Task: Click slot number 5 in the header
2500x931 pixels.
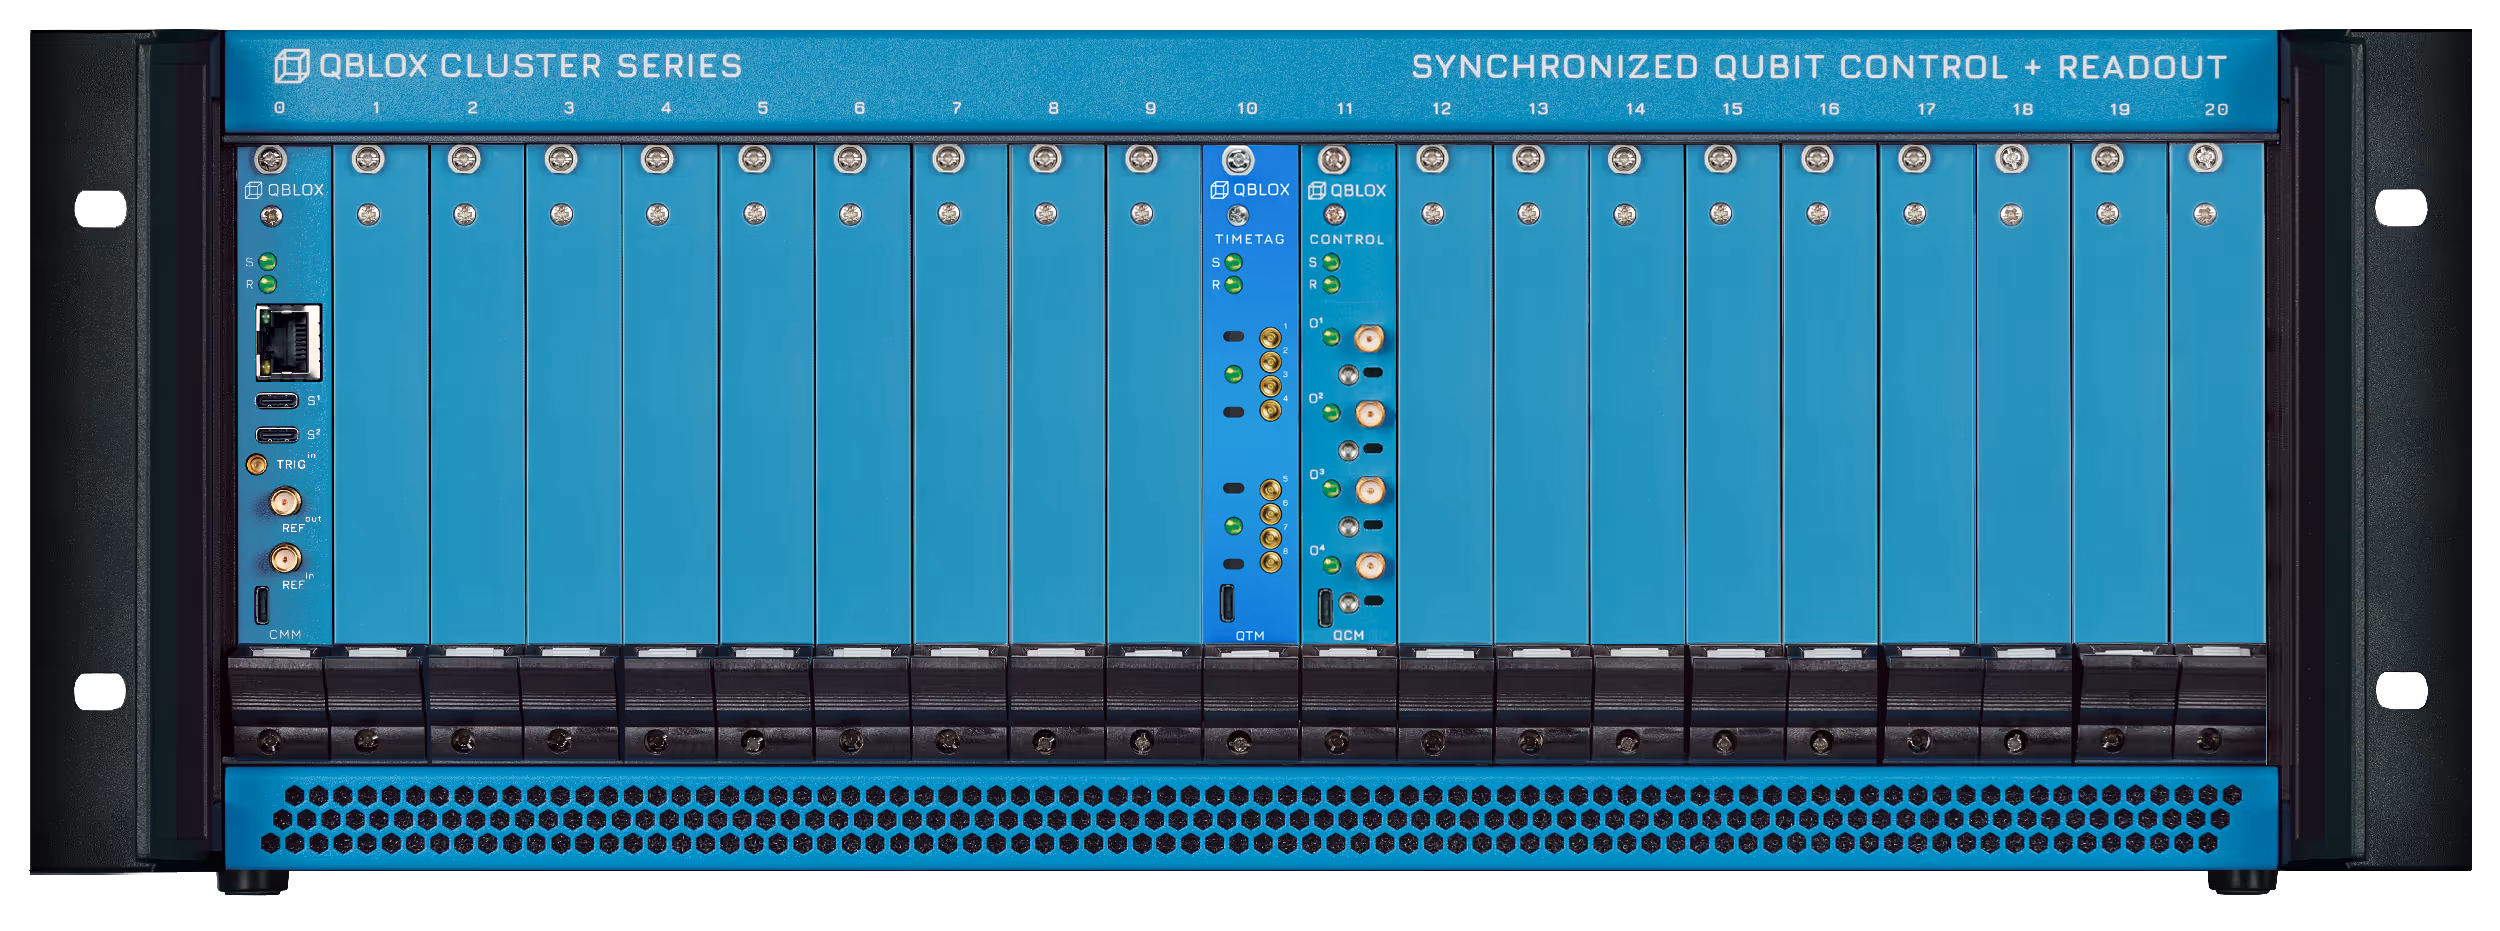Action: pyautogui.click(x=763, y=108)
